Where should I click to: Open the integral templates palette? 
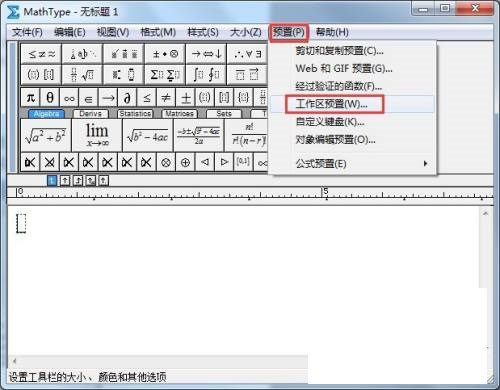(206, 74)
